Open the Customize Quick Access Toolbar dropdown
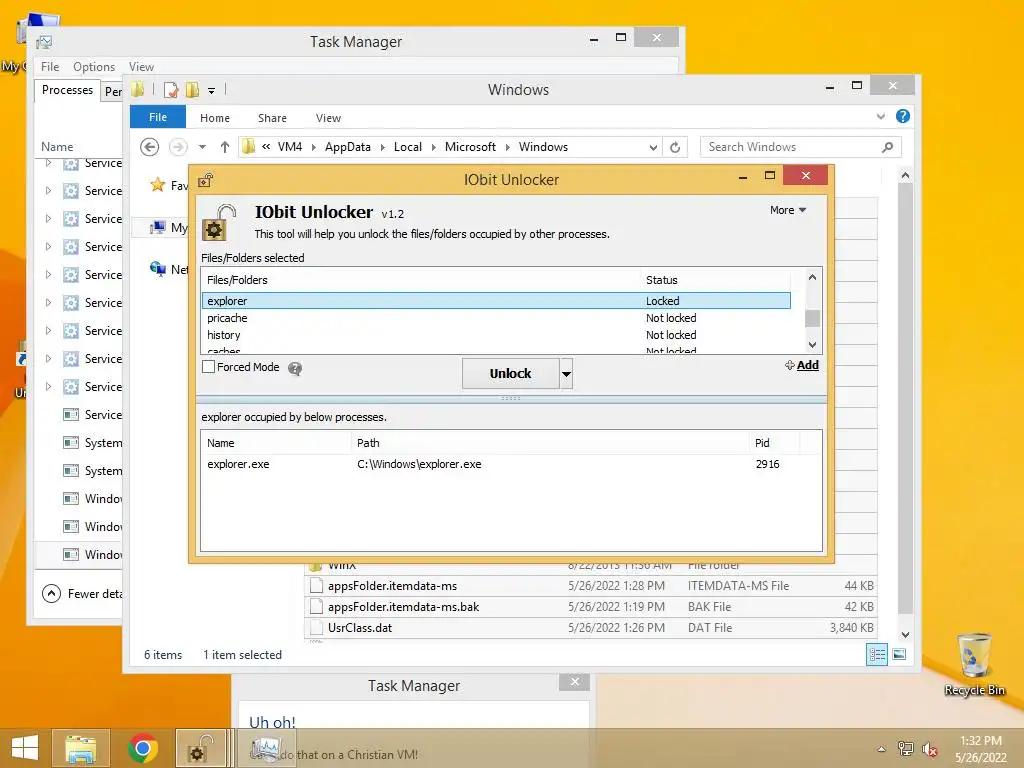Viewport: 1024px width, 768px height. (x=211, y=91)
